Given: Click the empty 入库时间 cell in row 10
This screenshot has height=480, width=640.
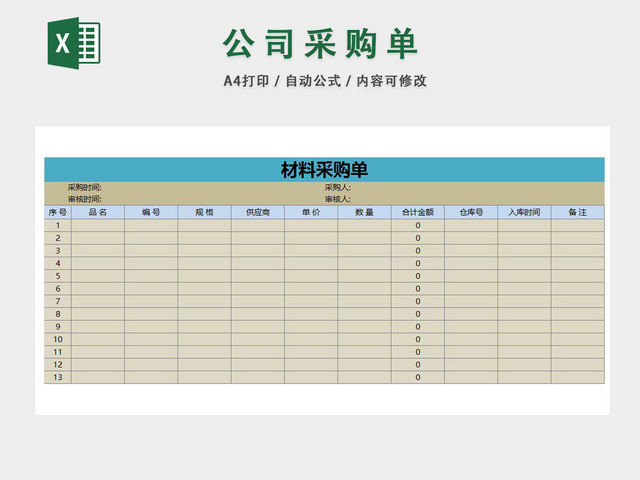Looking at the screenshot, I should click(524, 339).
